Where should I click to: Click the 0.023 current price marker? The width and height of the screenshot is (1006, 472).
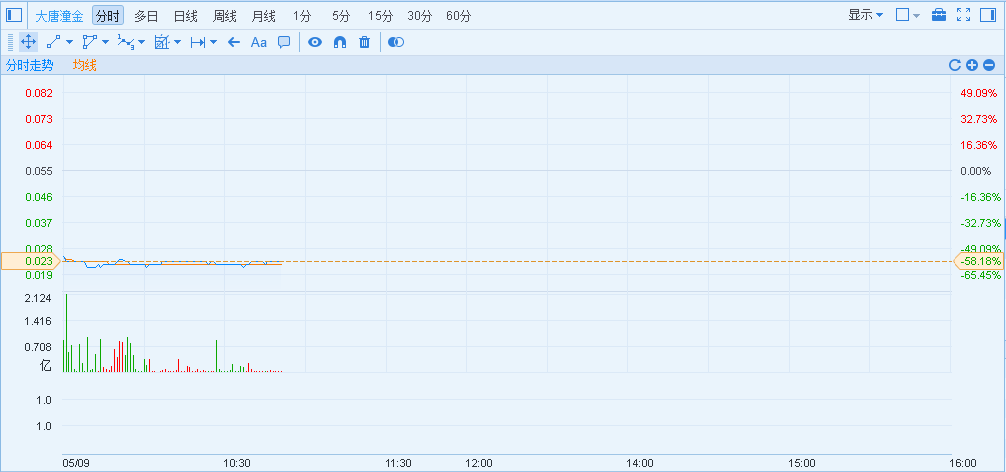point(30,261)
